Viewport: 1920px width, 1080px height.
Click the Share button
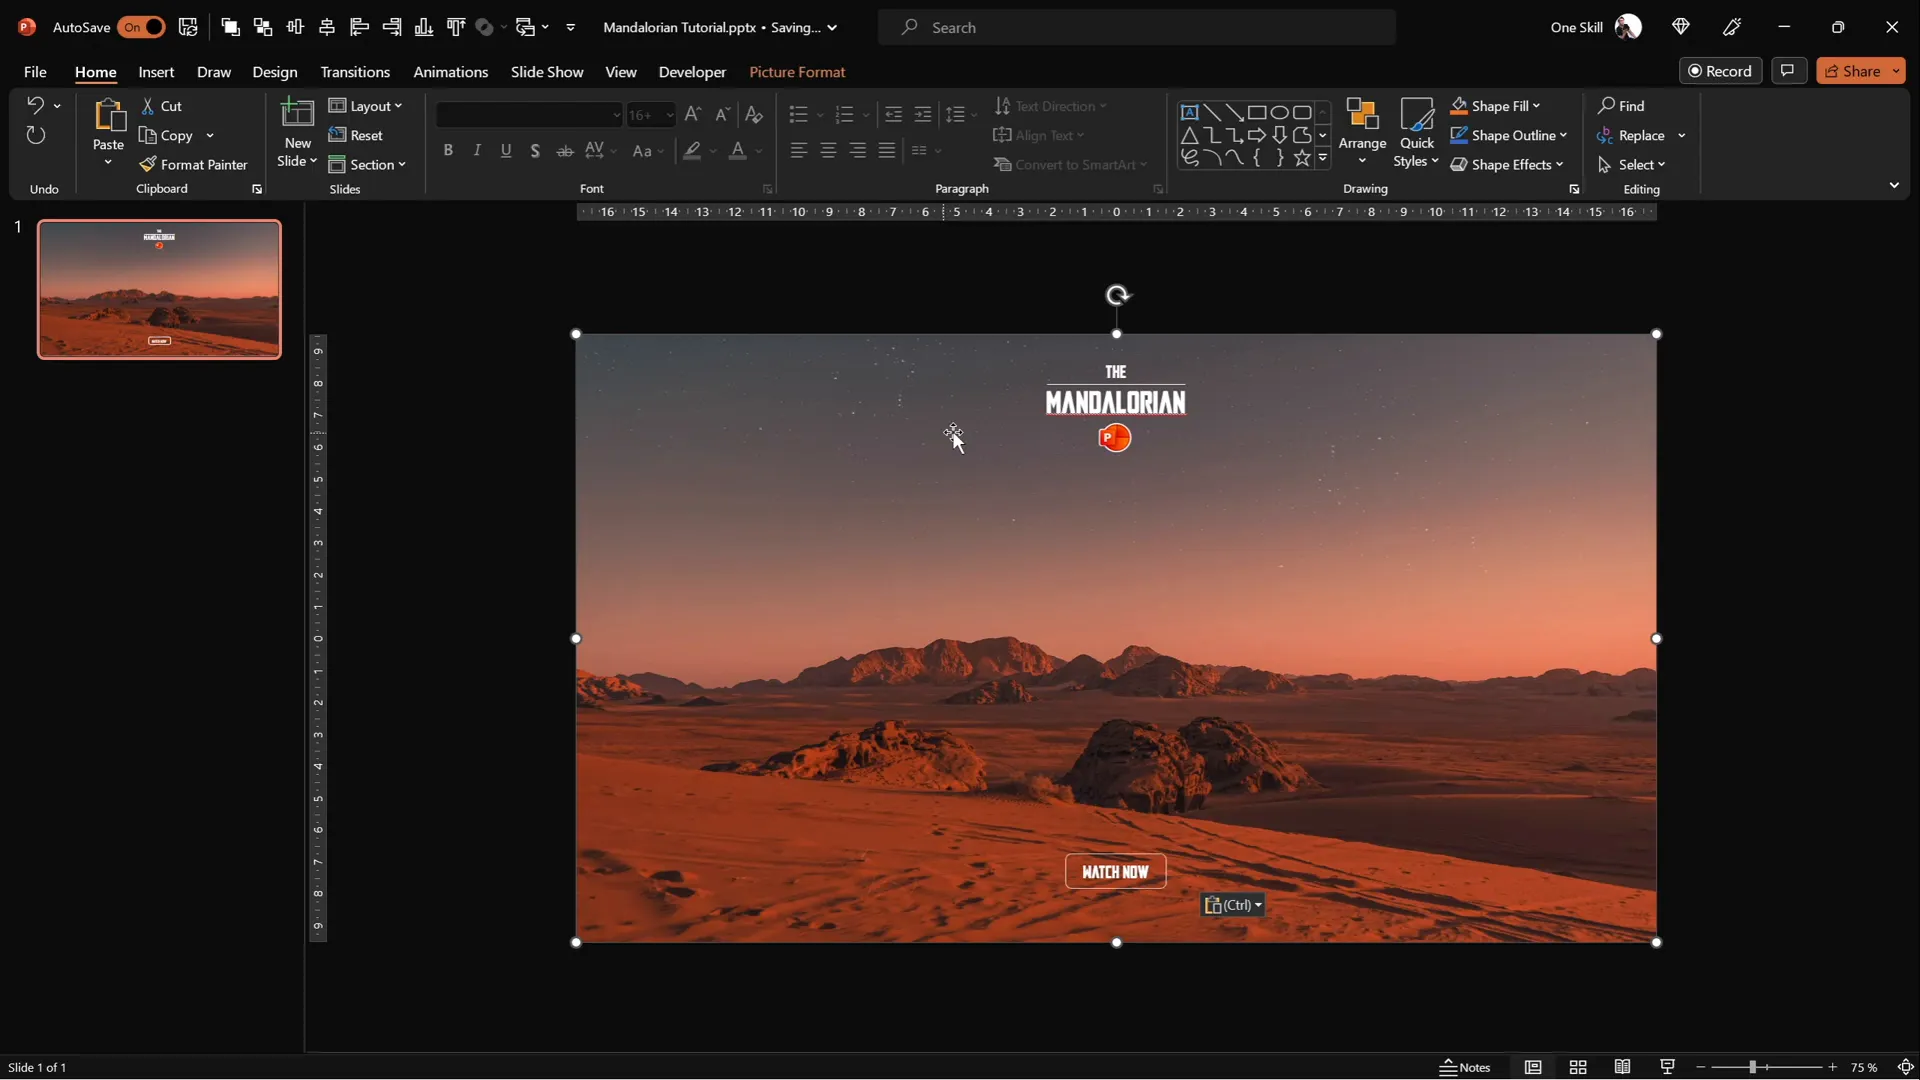pos(1852,71)
